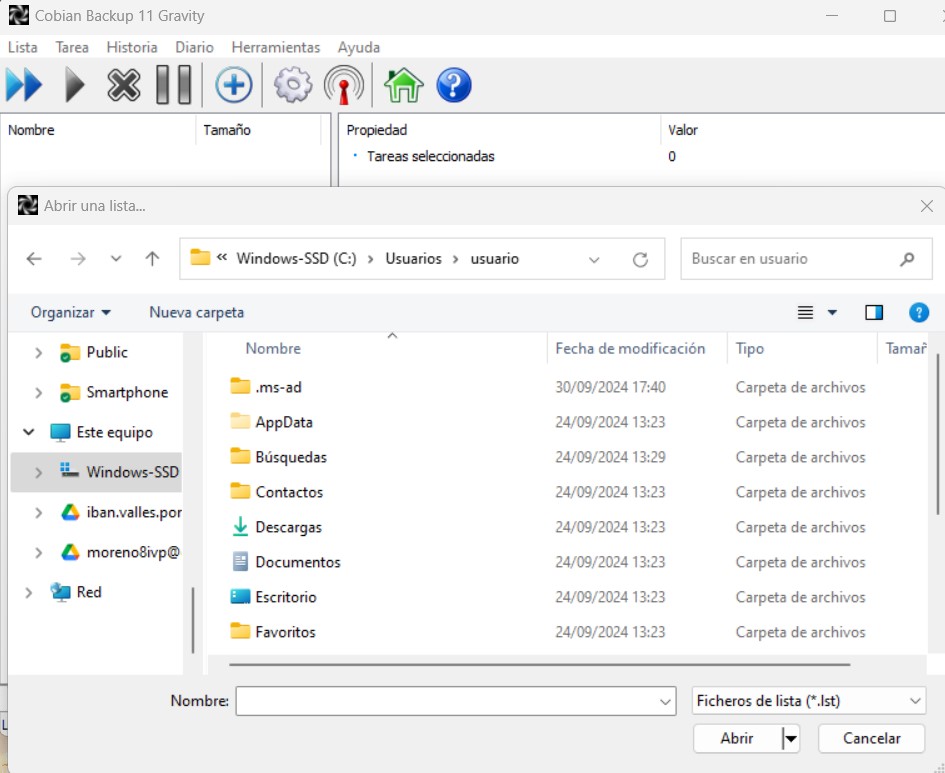Toggle the preview pane icon in dialog
Screen dimensions: 945x773
point(874,313)
